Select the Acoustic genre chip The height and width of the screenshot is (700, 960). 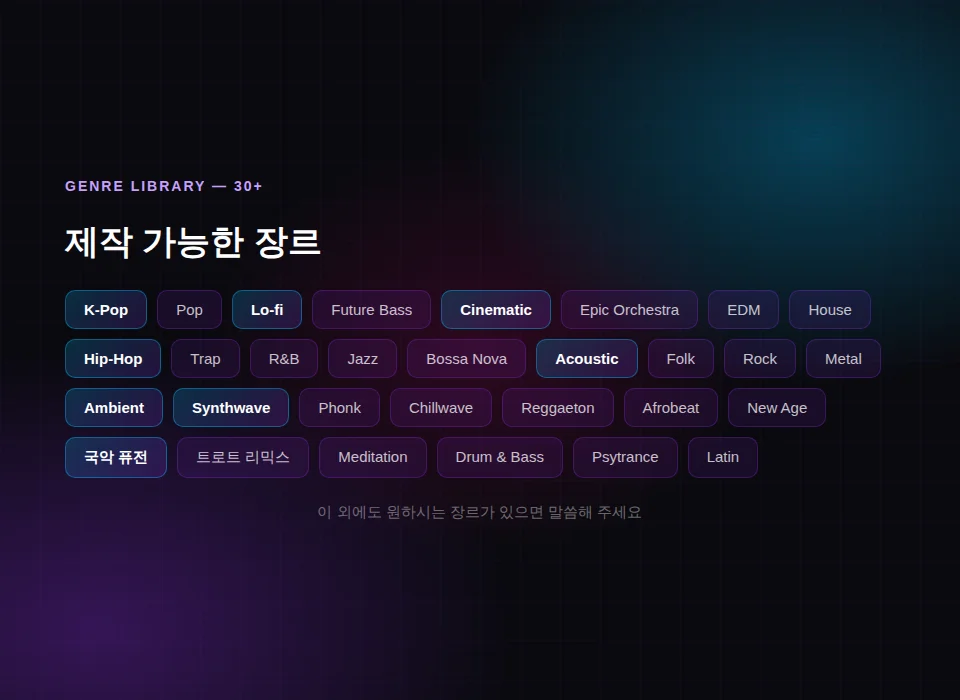587,359
